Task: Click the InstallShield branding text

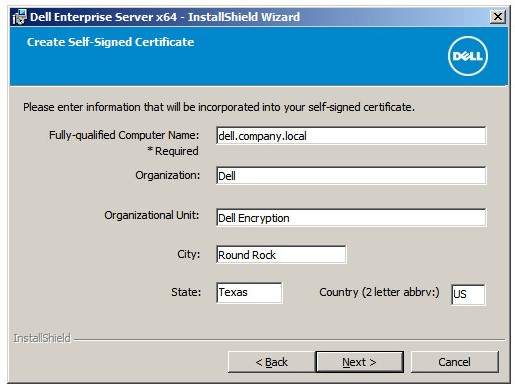Action: pyautogui.click(x=42, y=338)
